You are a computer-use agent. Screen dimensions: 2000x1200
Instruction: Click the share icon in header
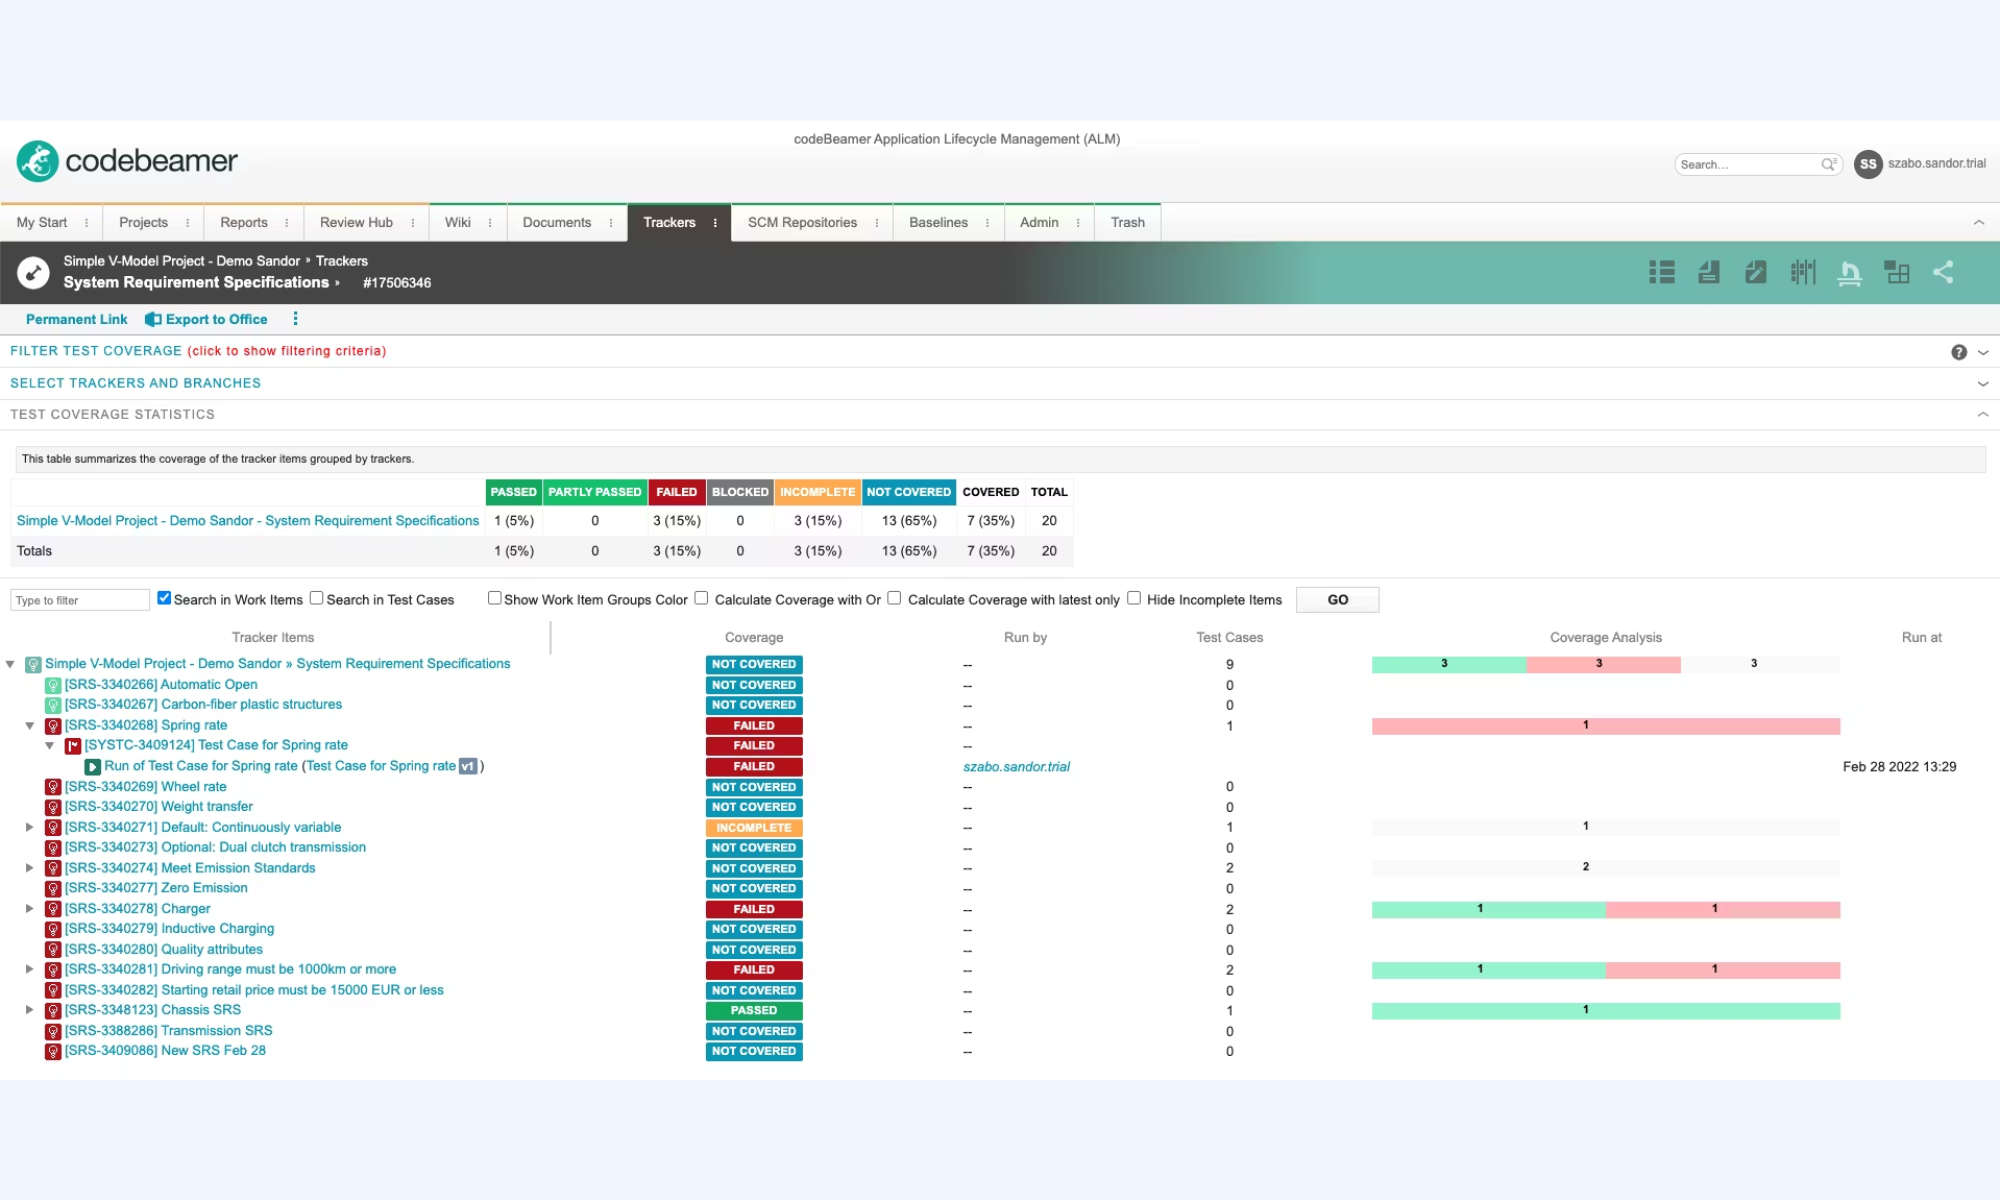click(x=1943, y=272)
